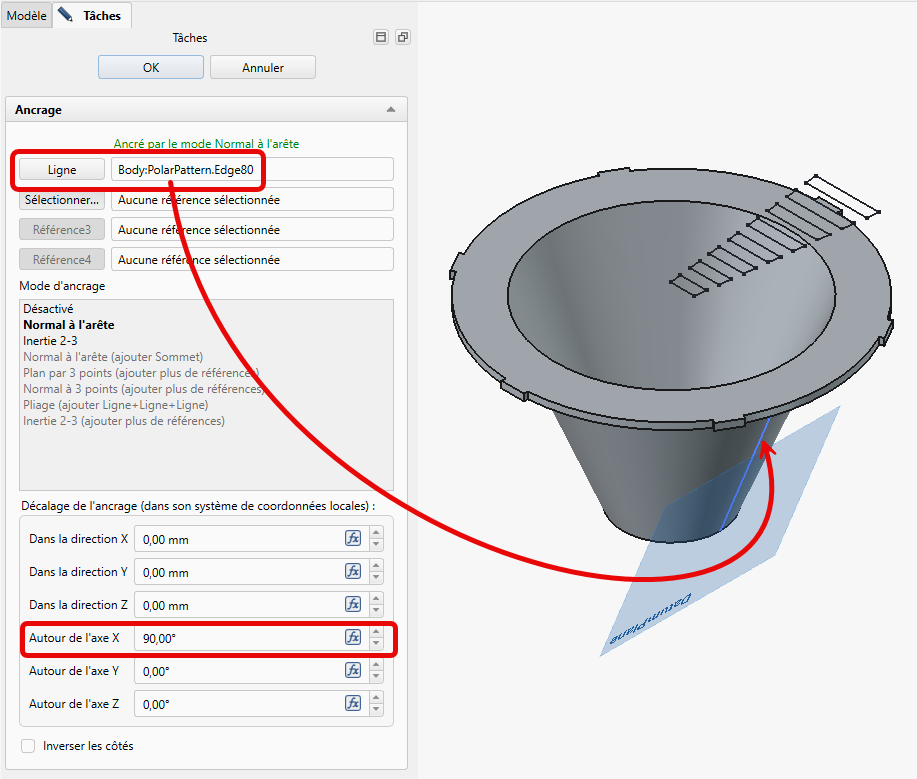
Task: Open expression editor for Dans la direction Z
Action: (x=353, y=605)
